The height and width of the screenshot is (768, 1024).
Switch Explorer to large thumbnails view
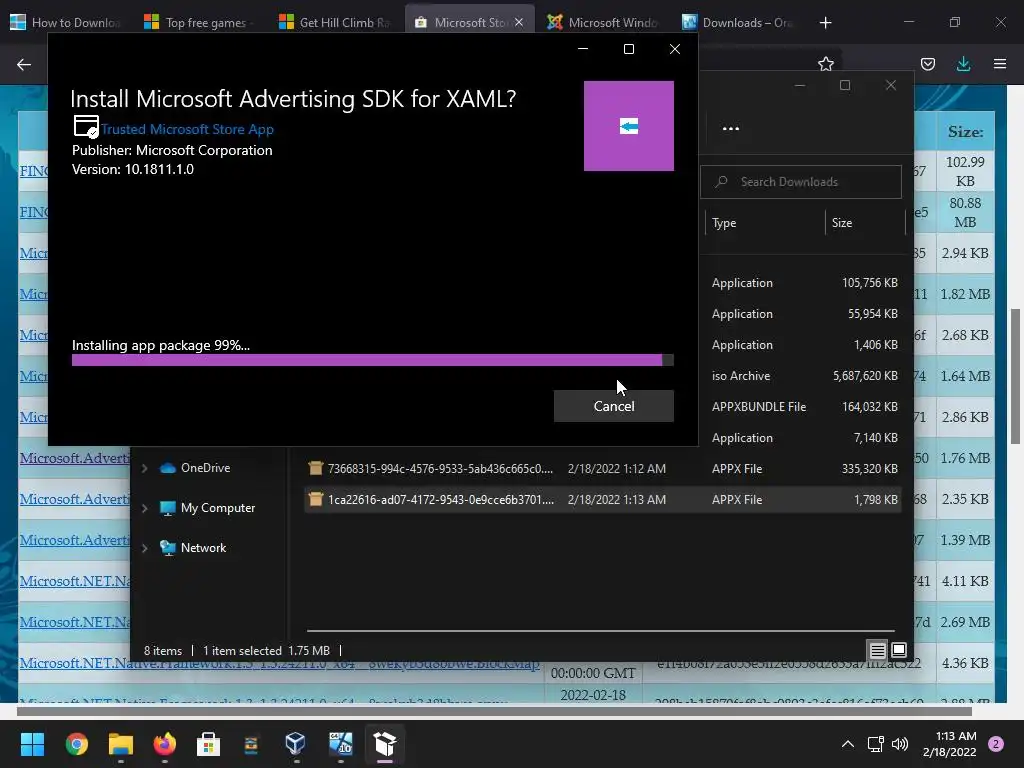[899, 650]
